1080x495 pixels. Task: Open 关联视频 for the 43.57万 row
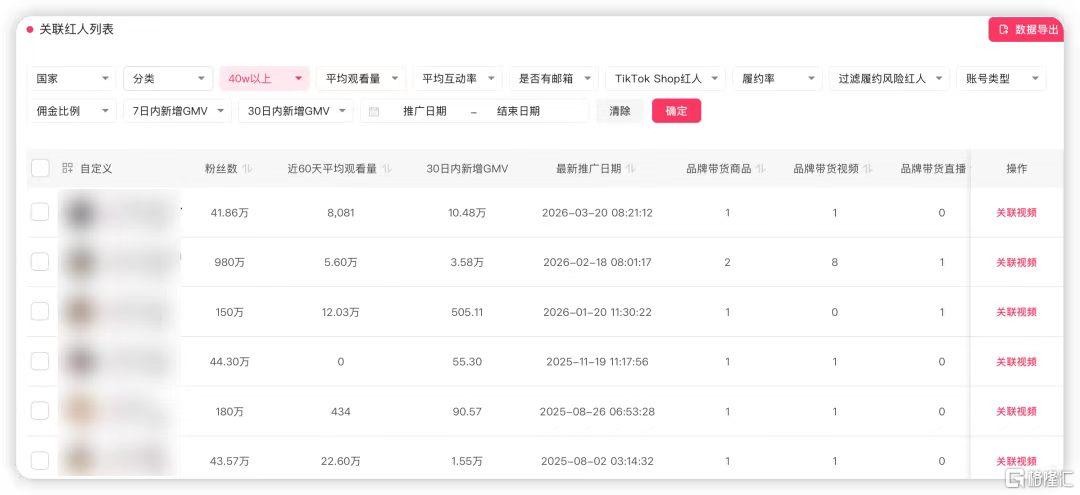point(1016,461)
